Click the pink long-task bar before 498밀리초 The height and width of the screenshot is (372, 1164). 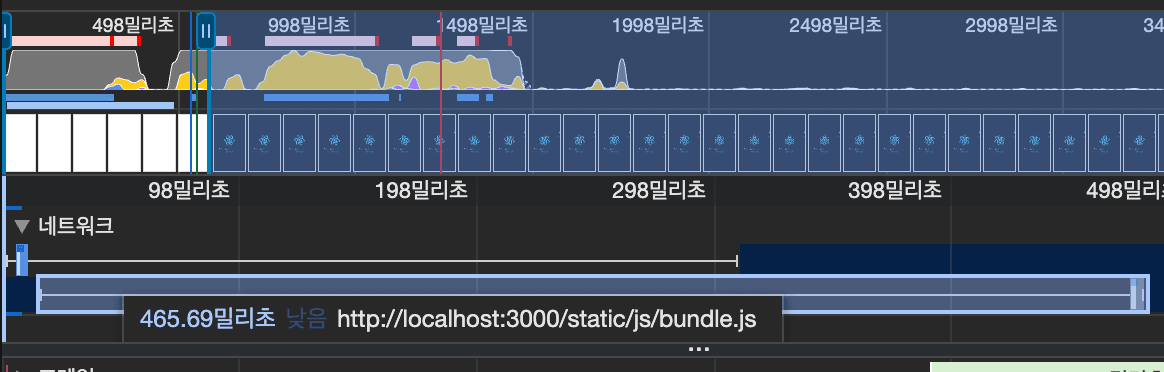pos(62,41)
